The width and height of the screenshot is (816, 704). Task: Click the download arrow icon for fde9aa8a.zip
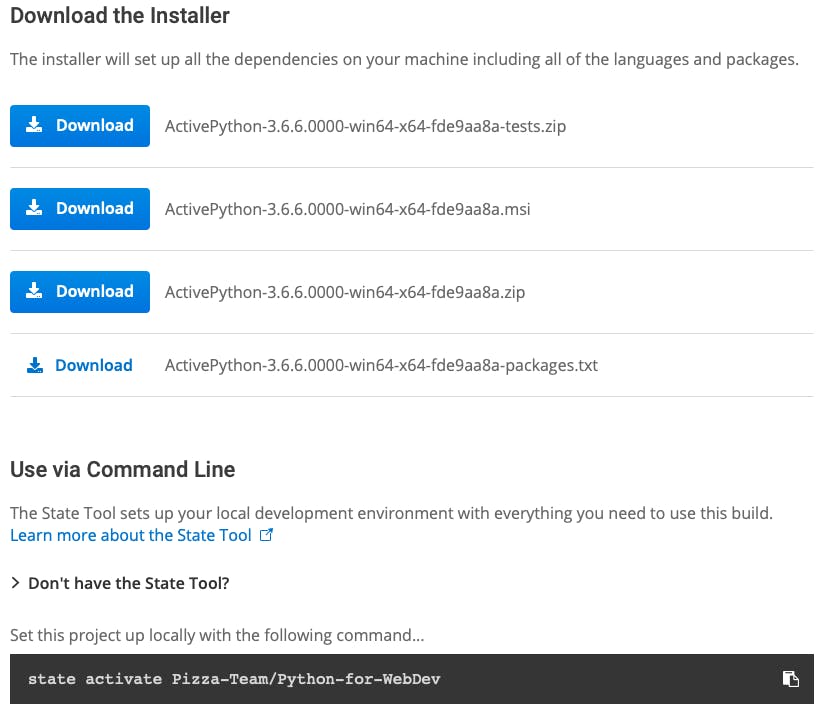click(x=35, y=292)
